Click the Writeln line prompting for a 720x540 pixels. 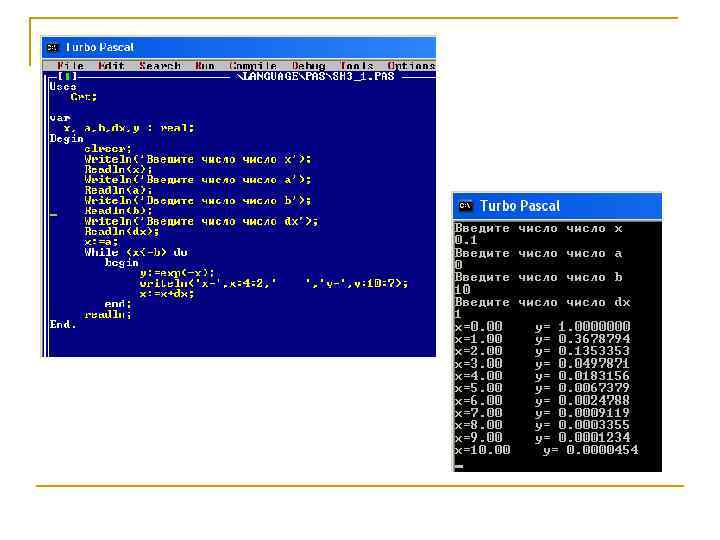[x=198, y=180]
